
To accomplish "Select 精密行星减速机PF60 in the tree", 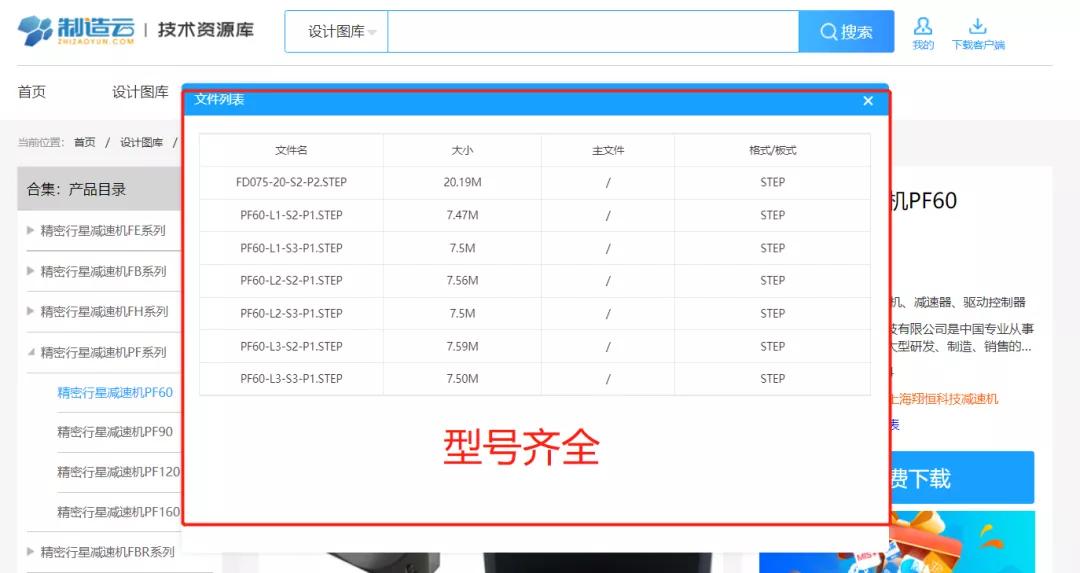I will pyautogui.click(x=115, y=393).
